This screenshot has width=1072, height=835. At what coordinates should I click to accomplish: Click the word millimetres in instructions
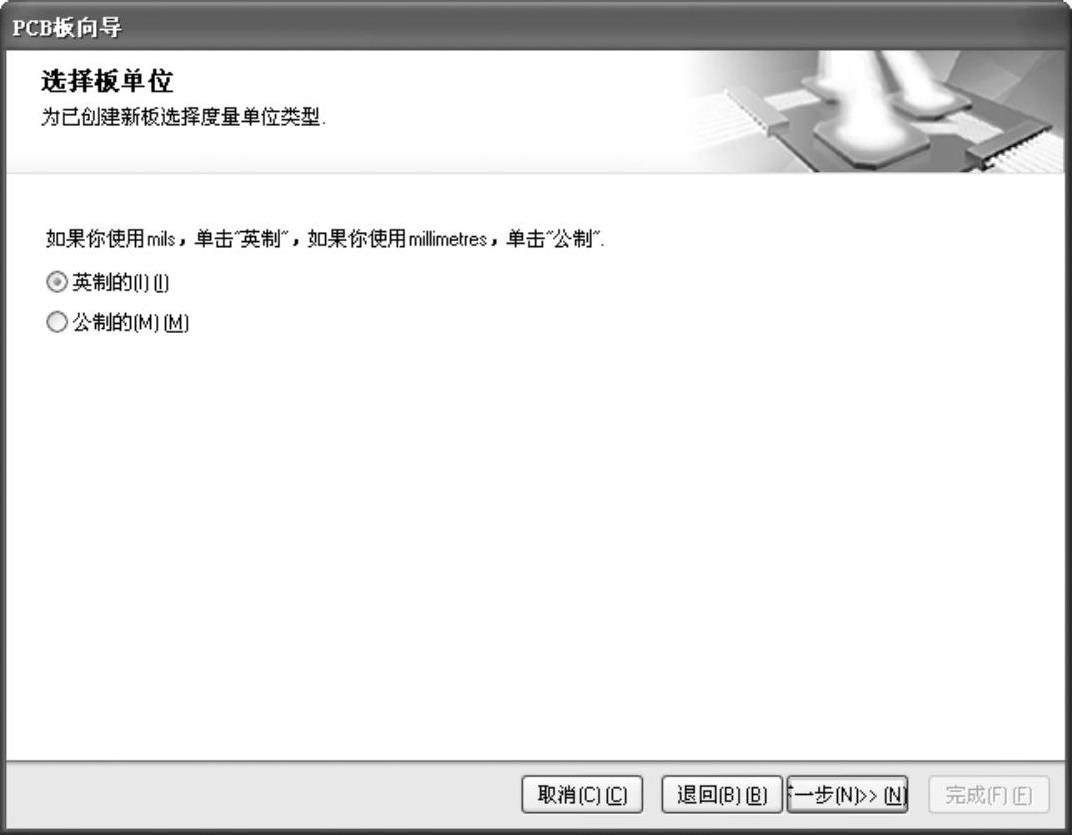click(448, 239)
